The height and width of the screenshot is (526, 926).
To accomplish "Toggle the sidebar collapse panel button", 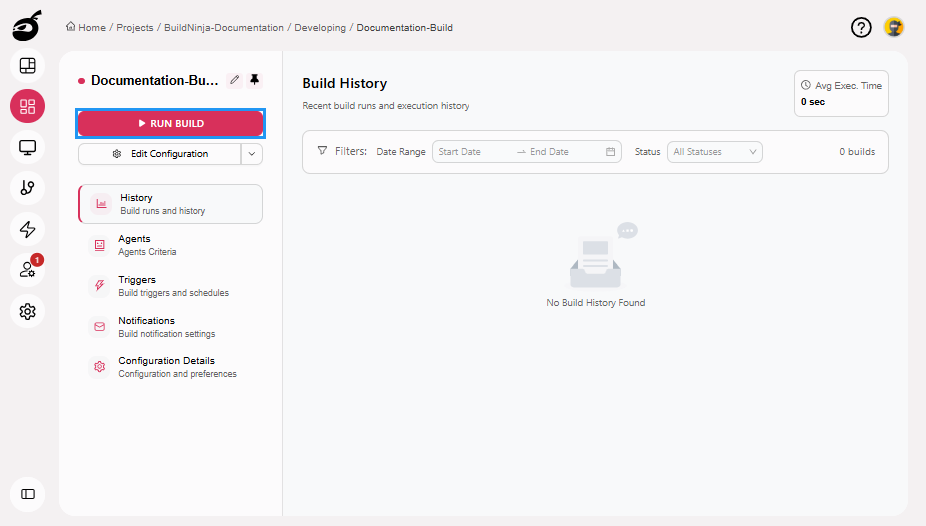I will (28, 494).
